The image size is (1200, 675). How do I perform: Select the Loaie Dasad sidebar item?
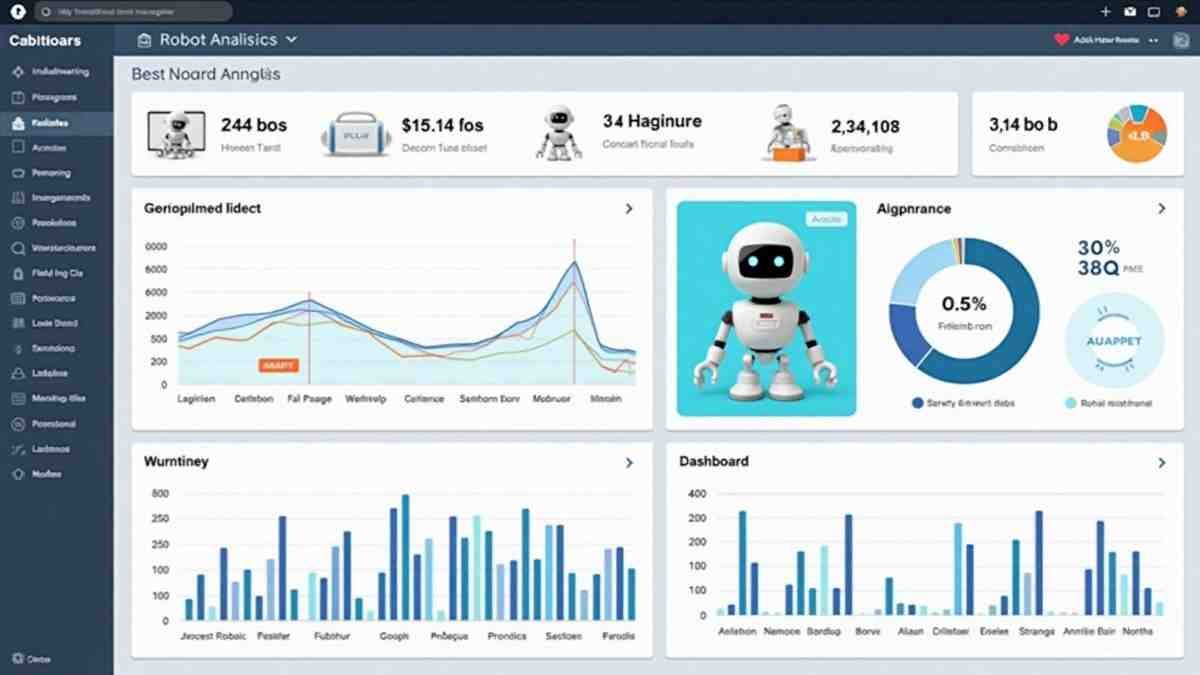click(56, 323)
